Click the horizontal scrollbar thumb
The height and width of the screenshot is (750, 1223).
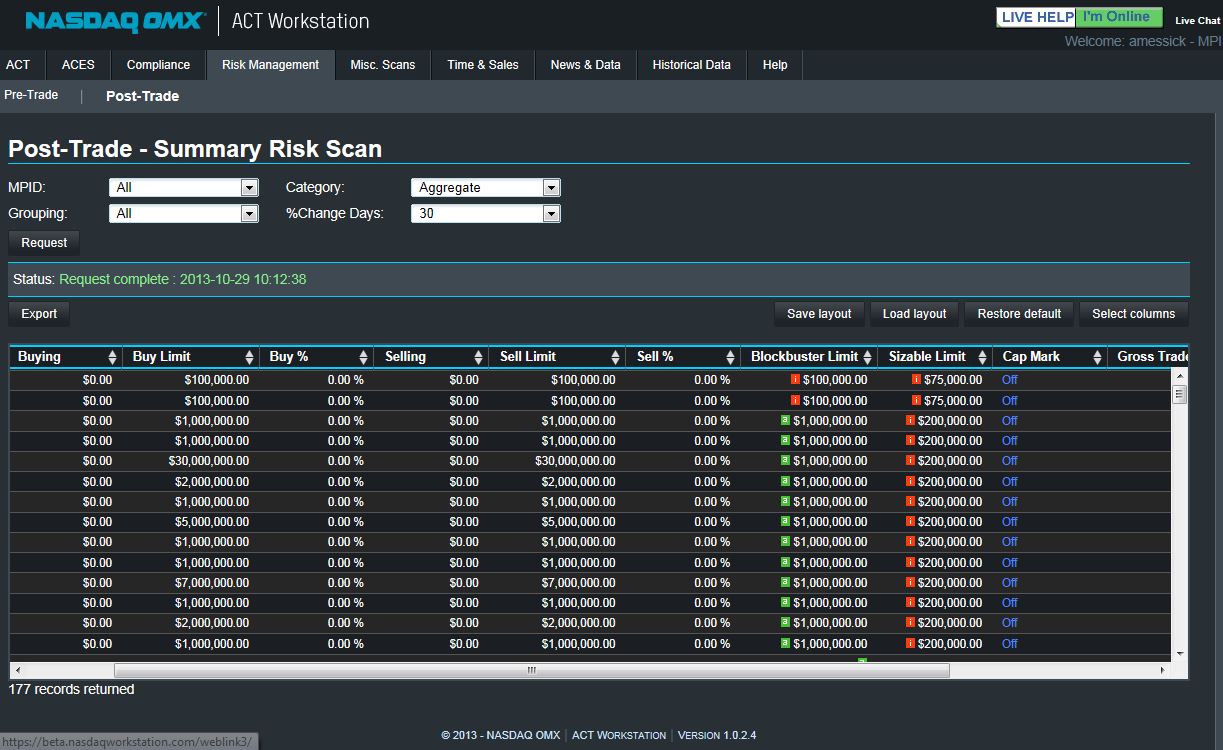point(532,670)
